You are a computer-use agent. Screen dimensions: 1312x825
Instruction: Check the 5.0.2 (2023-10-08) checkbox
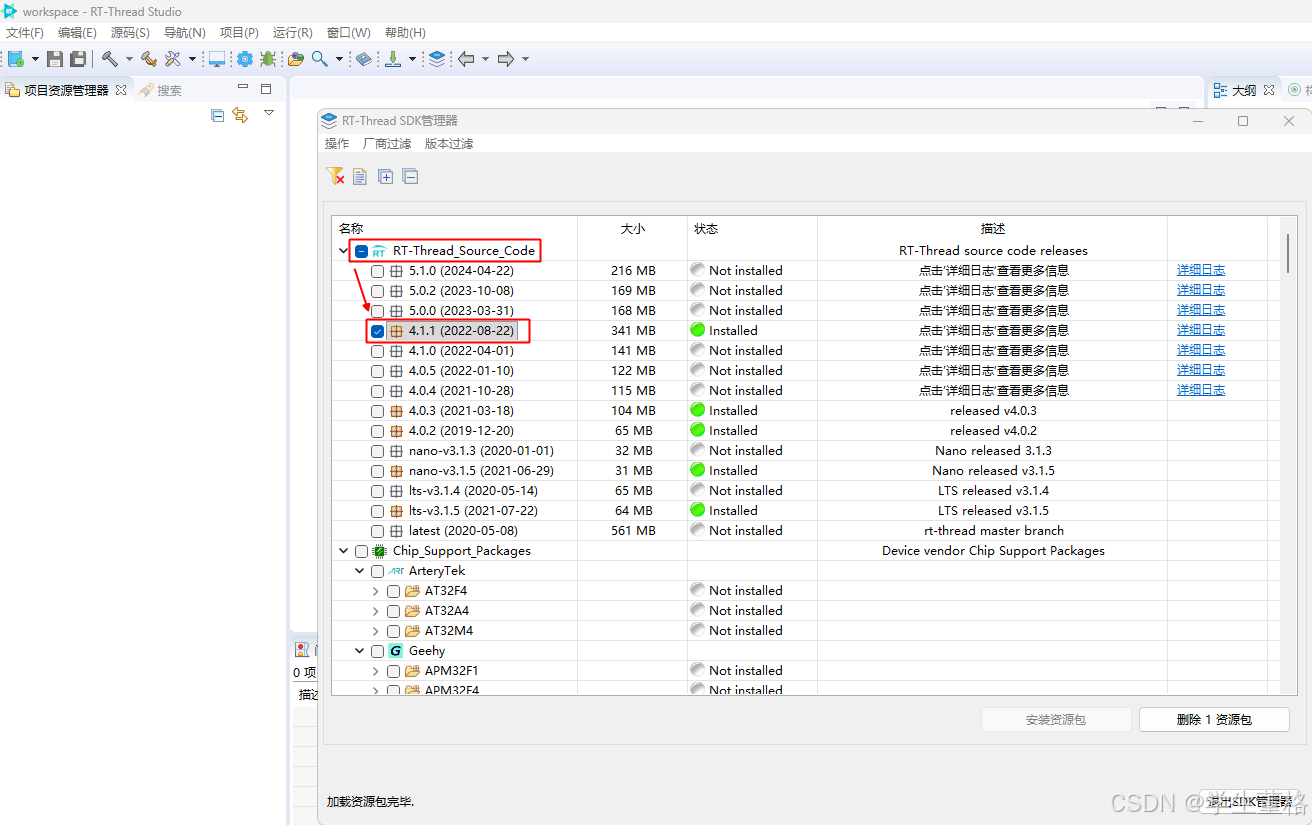[x=377, y=291]
